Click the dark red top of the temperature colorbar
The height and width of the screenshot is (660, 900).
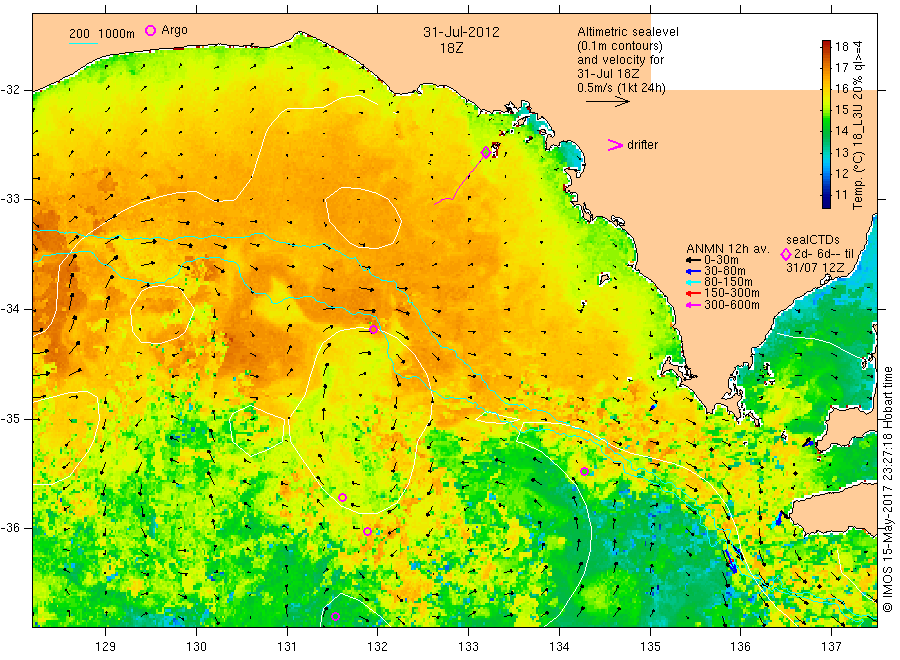click(827, 44)
